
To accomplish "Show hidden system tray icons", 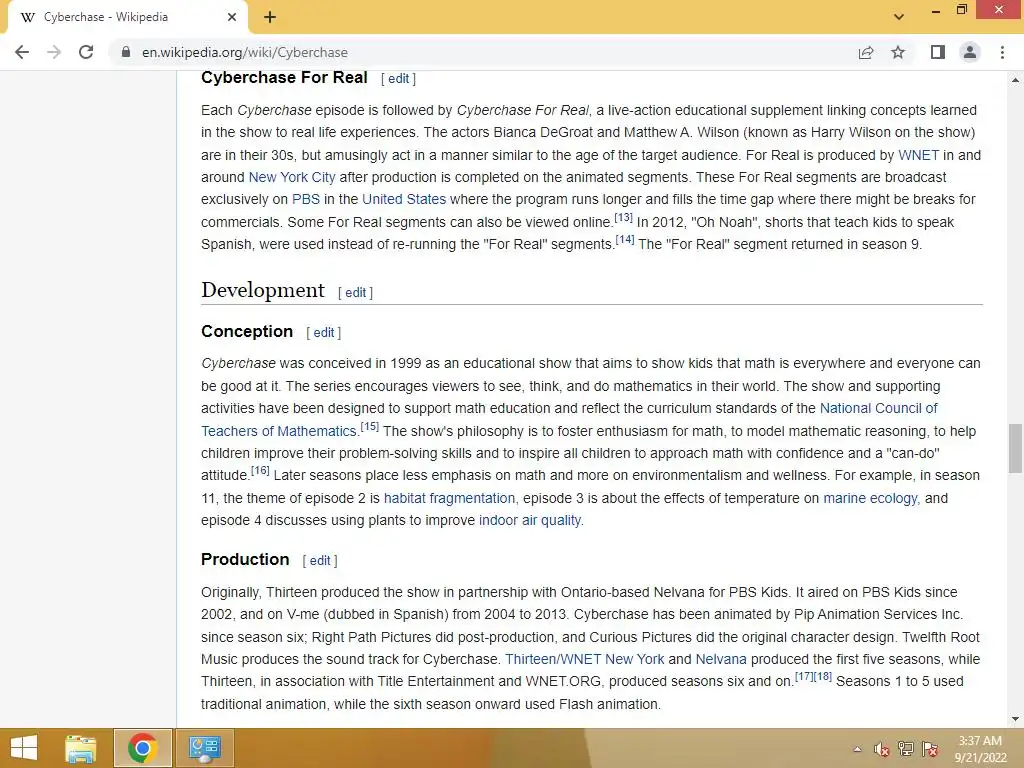I will [x=857, y=750].
